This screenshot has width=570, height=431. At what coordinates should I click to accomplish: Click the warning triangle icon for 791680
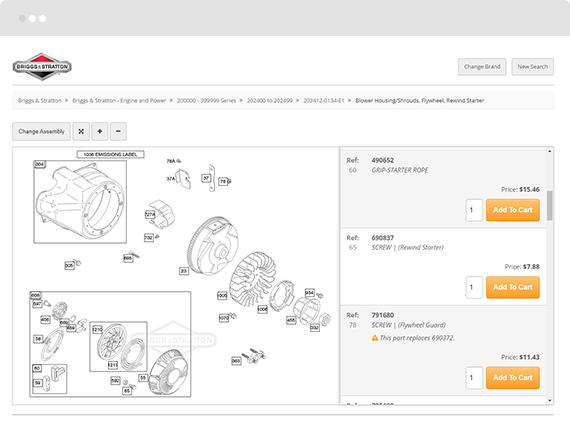pos(375,338)
